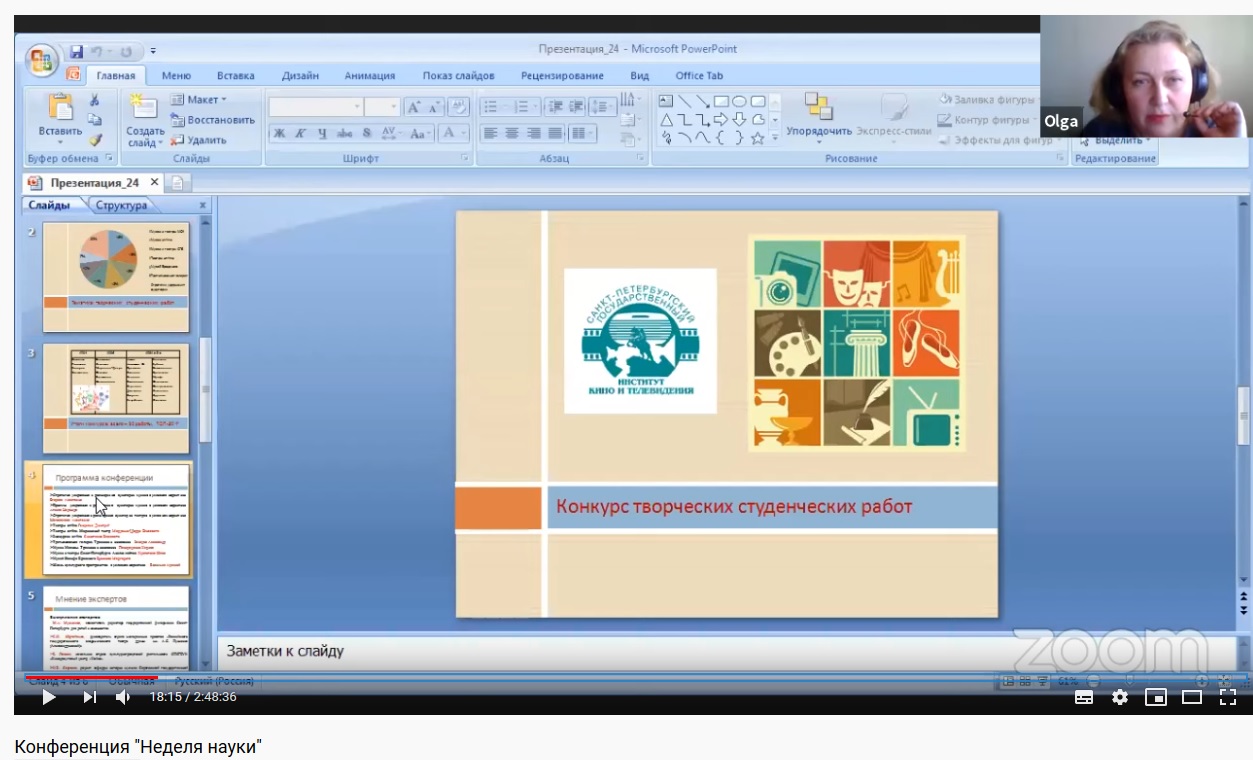Create a new slide with Создать слайд icon
Viewport: 1253px width, 760px height.
(144, 107)
